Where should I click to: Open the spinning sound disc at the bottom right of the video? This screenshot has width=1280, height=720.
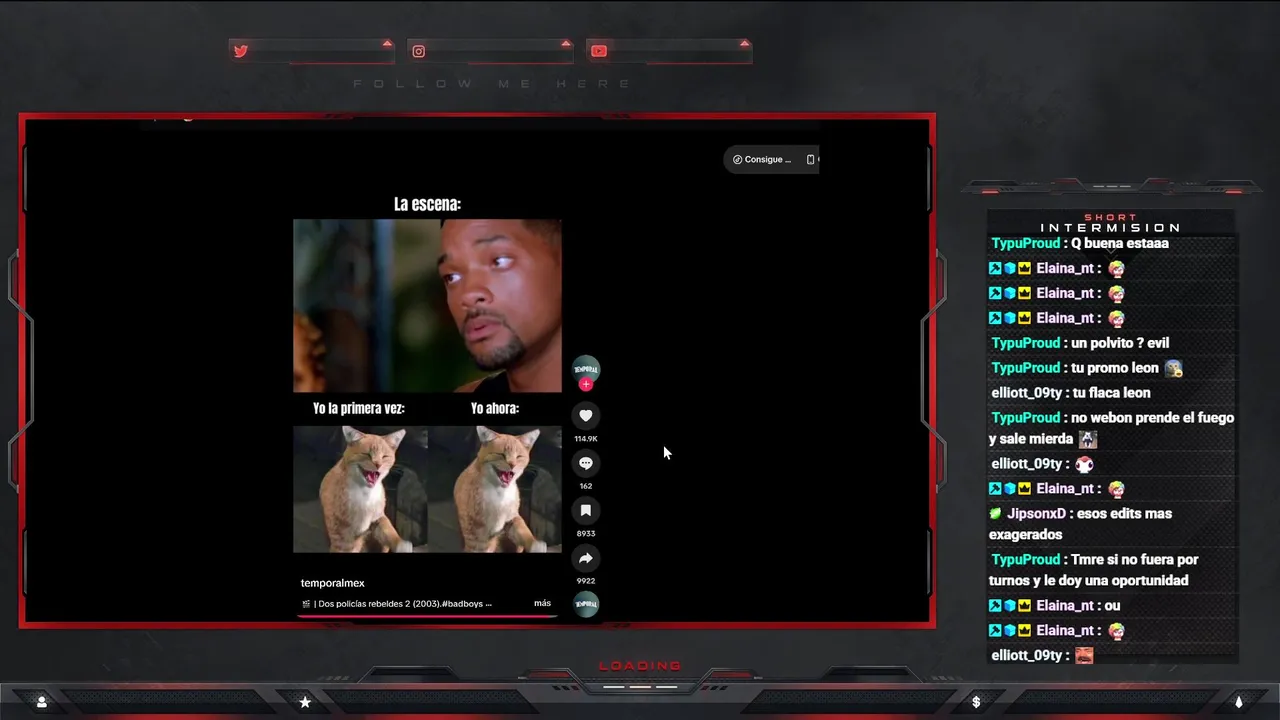[586, 604]
